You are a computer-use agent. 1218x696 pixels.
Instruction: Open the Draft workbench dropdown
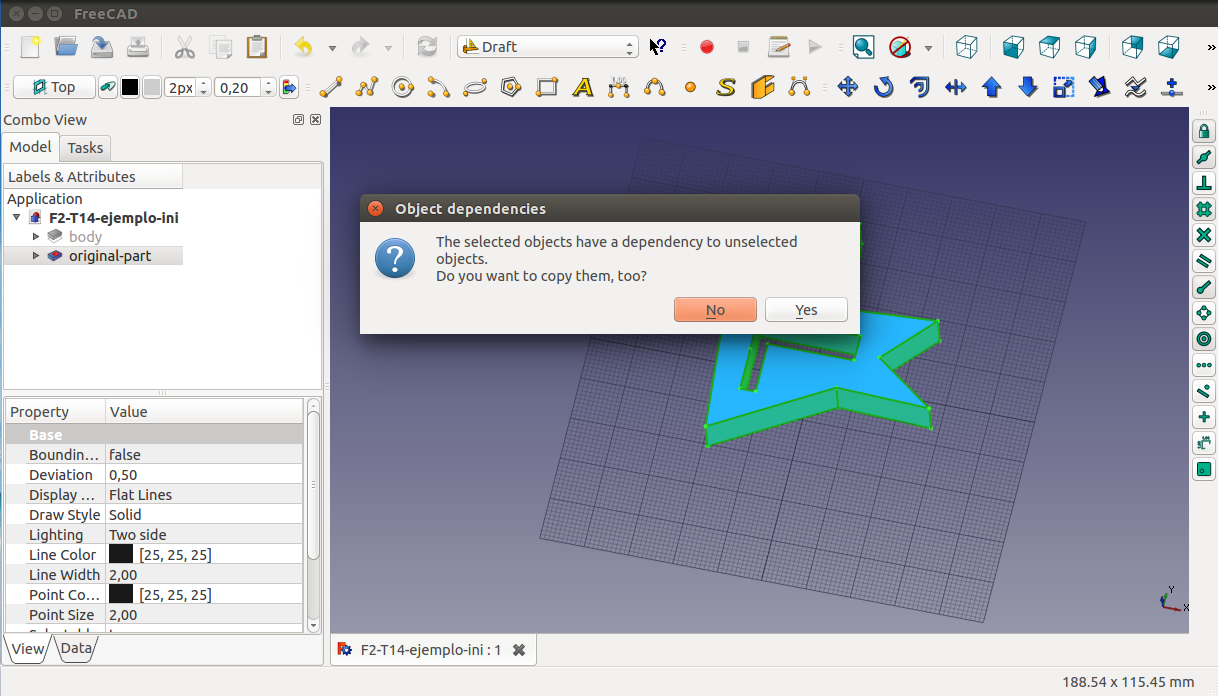(x=547, y=47)
